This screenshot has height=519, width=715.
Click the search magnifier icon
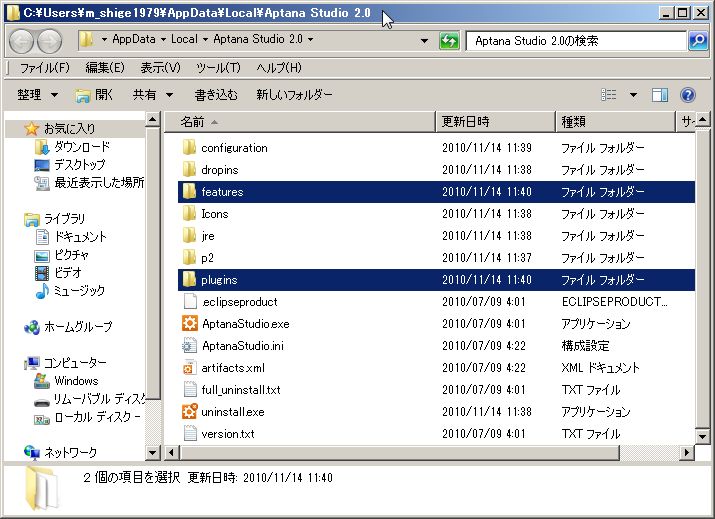tap(698, 41)
